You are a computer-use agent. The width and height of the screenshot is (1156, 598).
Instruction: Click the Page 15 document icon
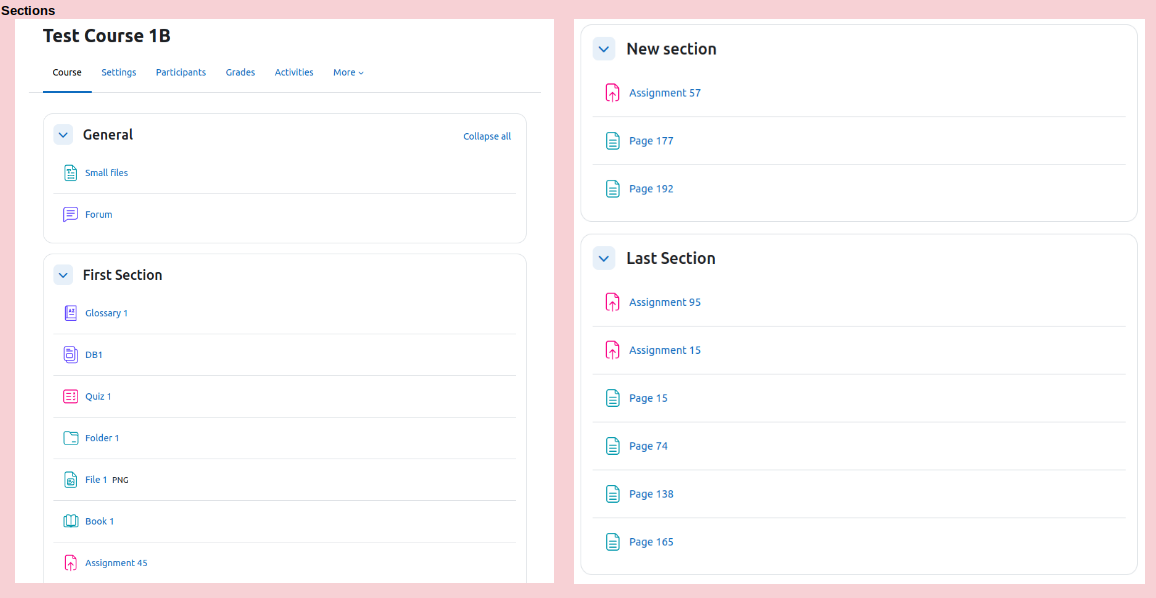[x=613, y=398]
